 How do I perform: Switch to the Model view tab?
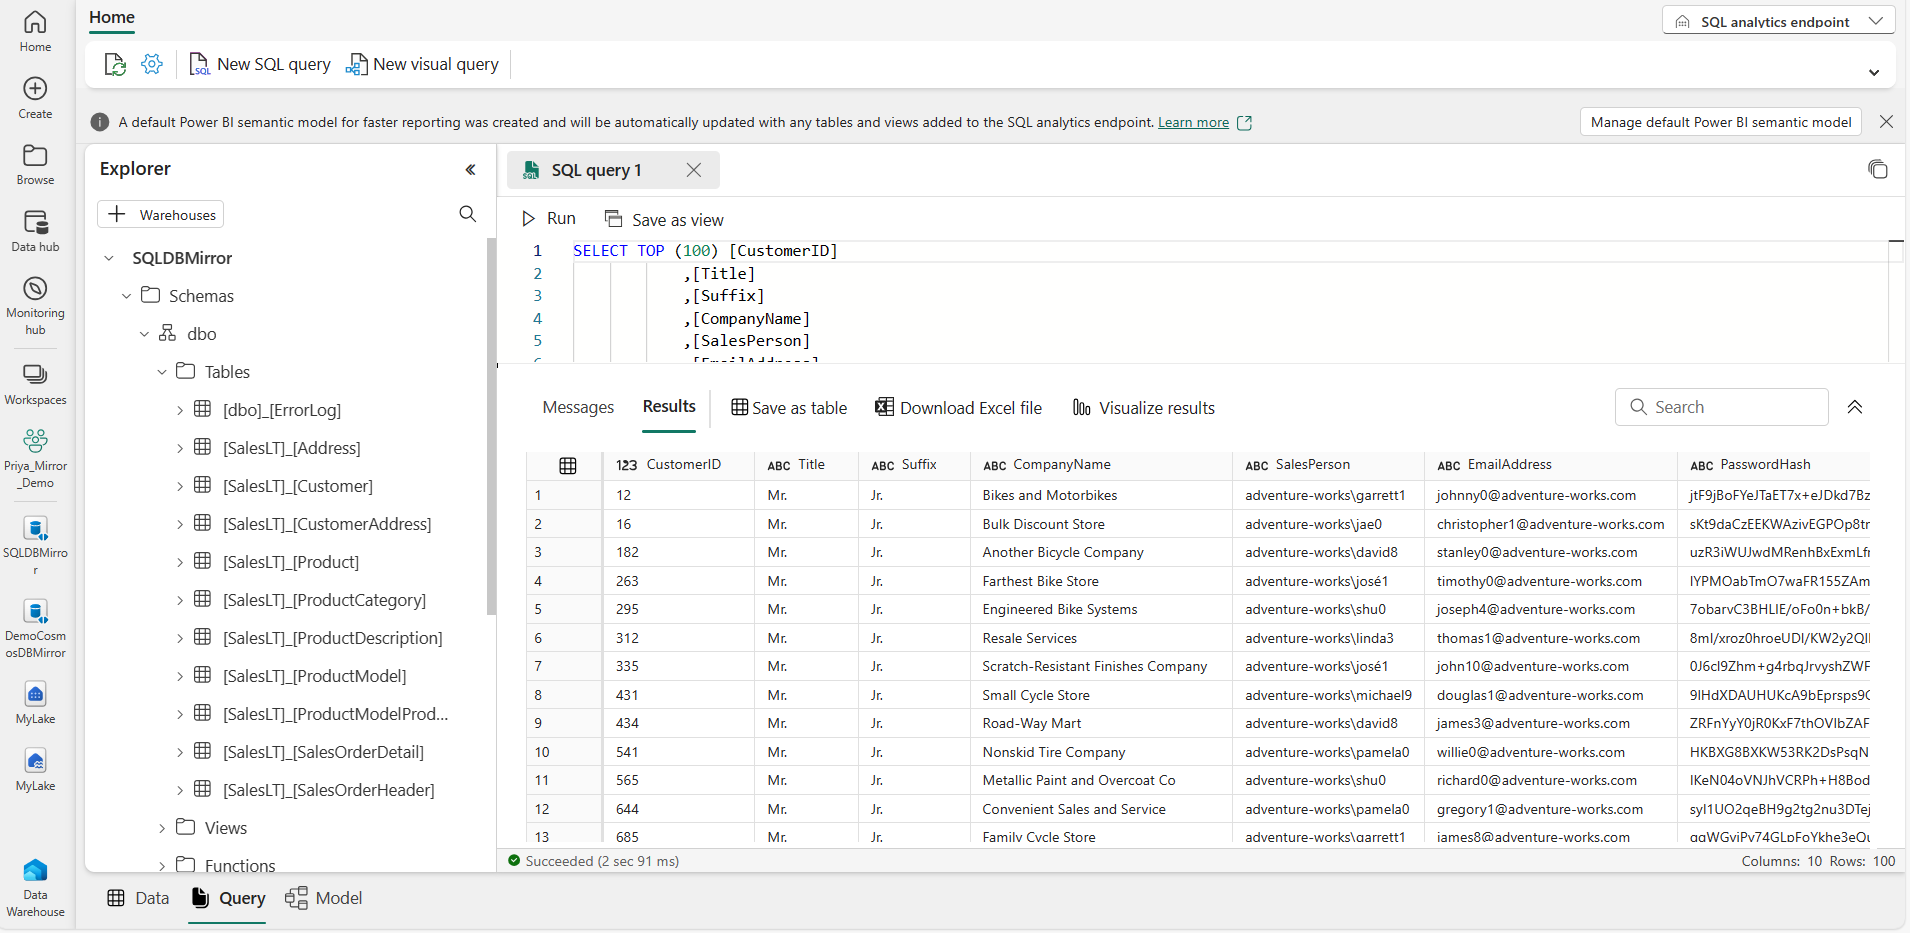324,898
